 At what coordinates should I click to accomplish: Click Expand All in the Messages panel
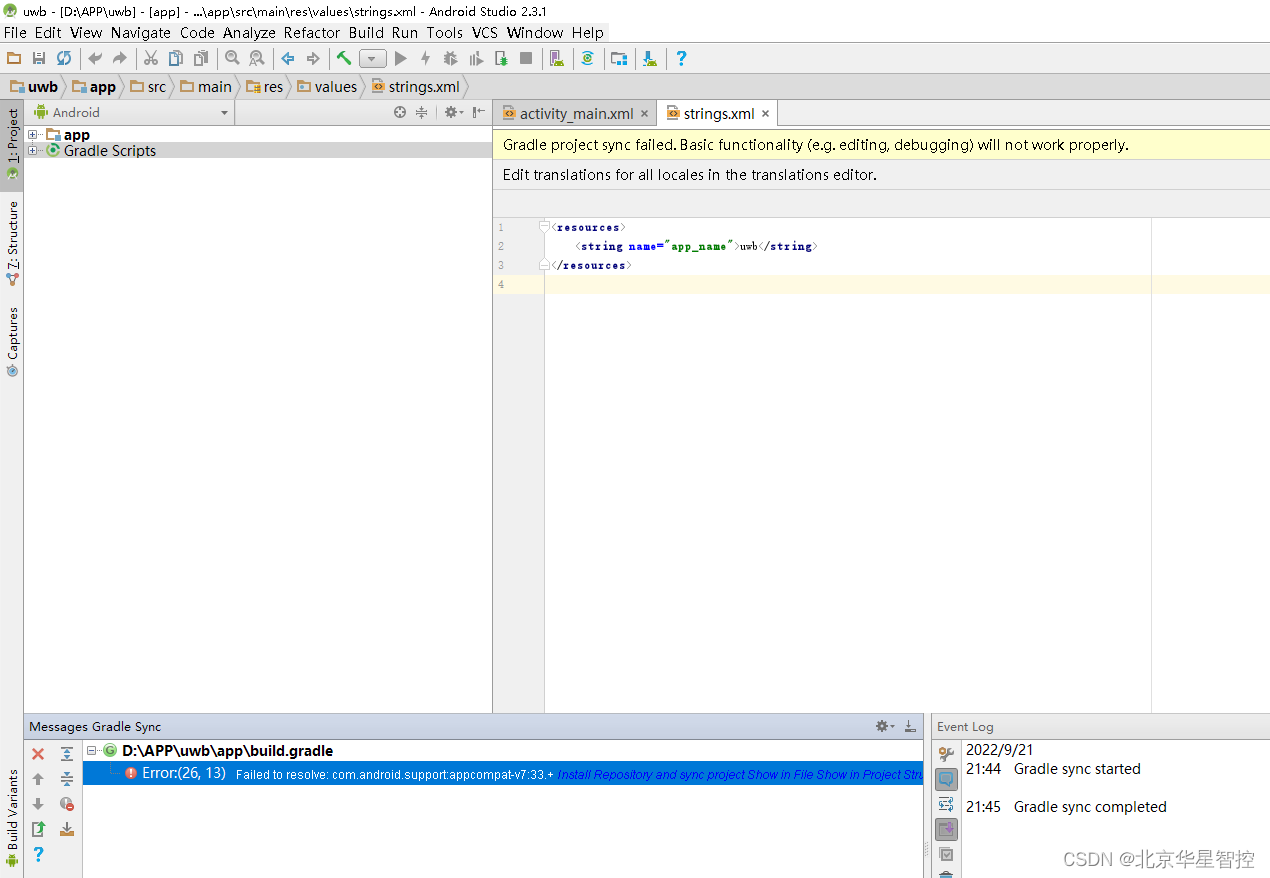pos(67,754)
